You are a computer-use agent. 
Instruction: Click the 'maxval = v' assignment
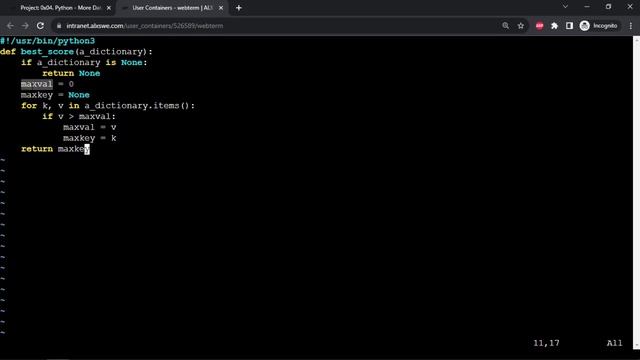click(89, 127)
